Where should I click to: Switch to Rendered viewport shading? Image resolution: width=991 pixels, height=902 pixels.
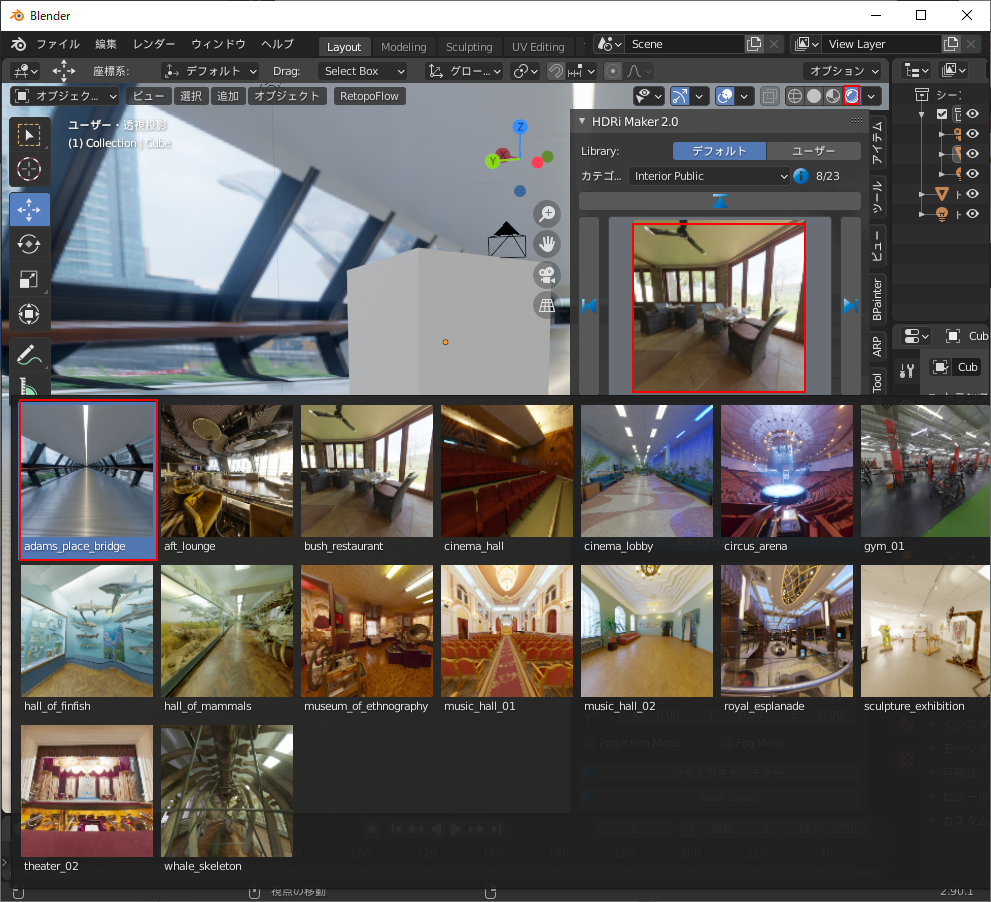[852, 95]
